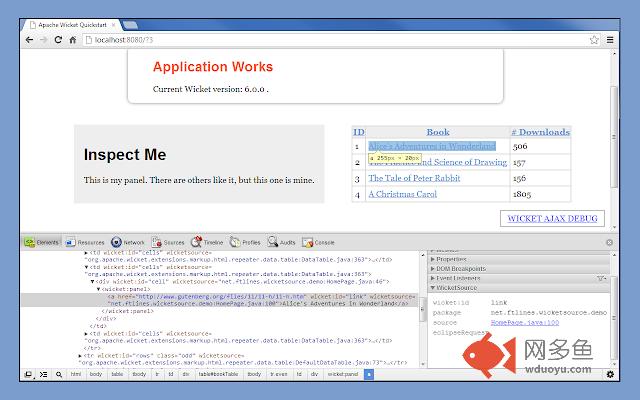Expand the DOM Breakpoints section
The height and width of the screenshot is (400, 640).
pos(462,268)
